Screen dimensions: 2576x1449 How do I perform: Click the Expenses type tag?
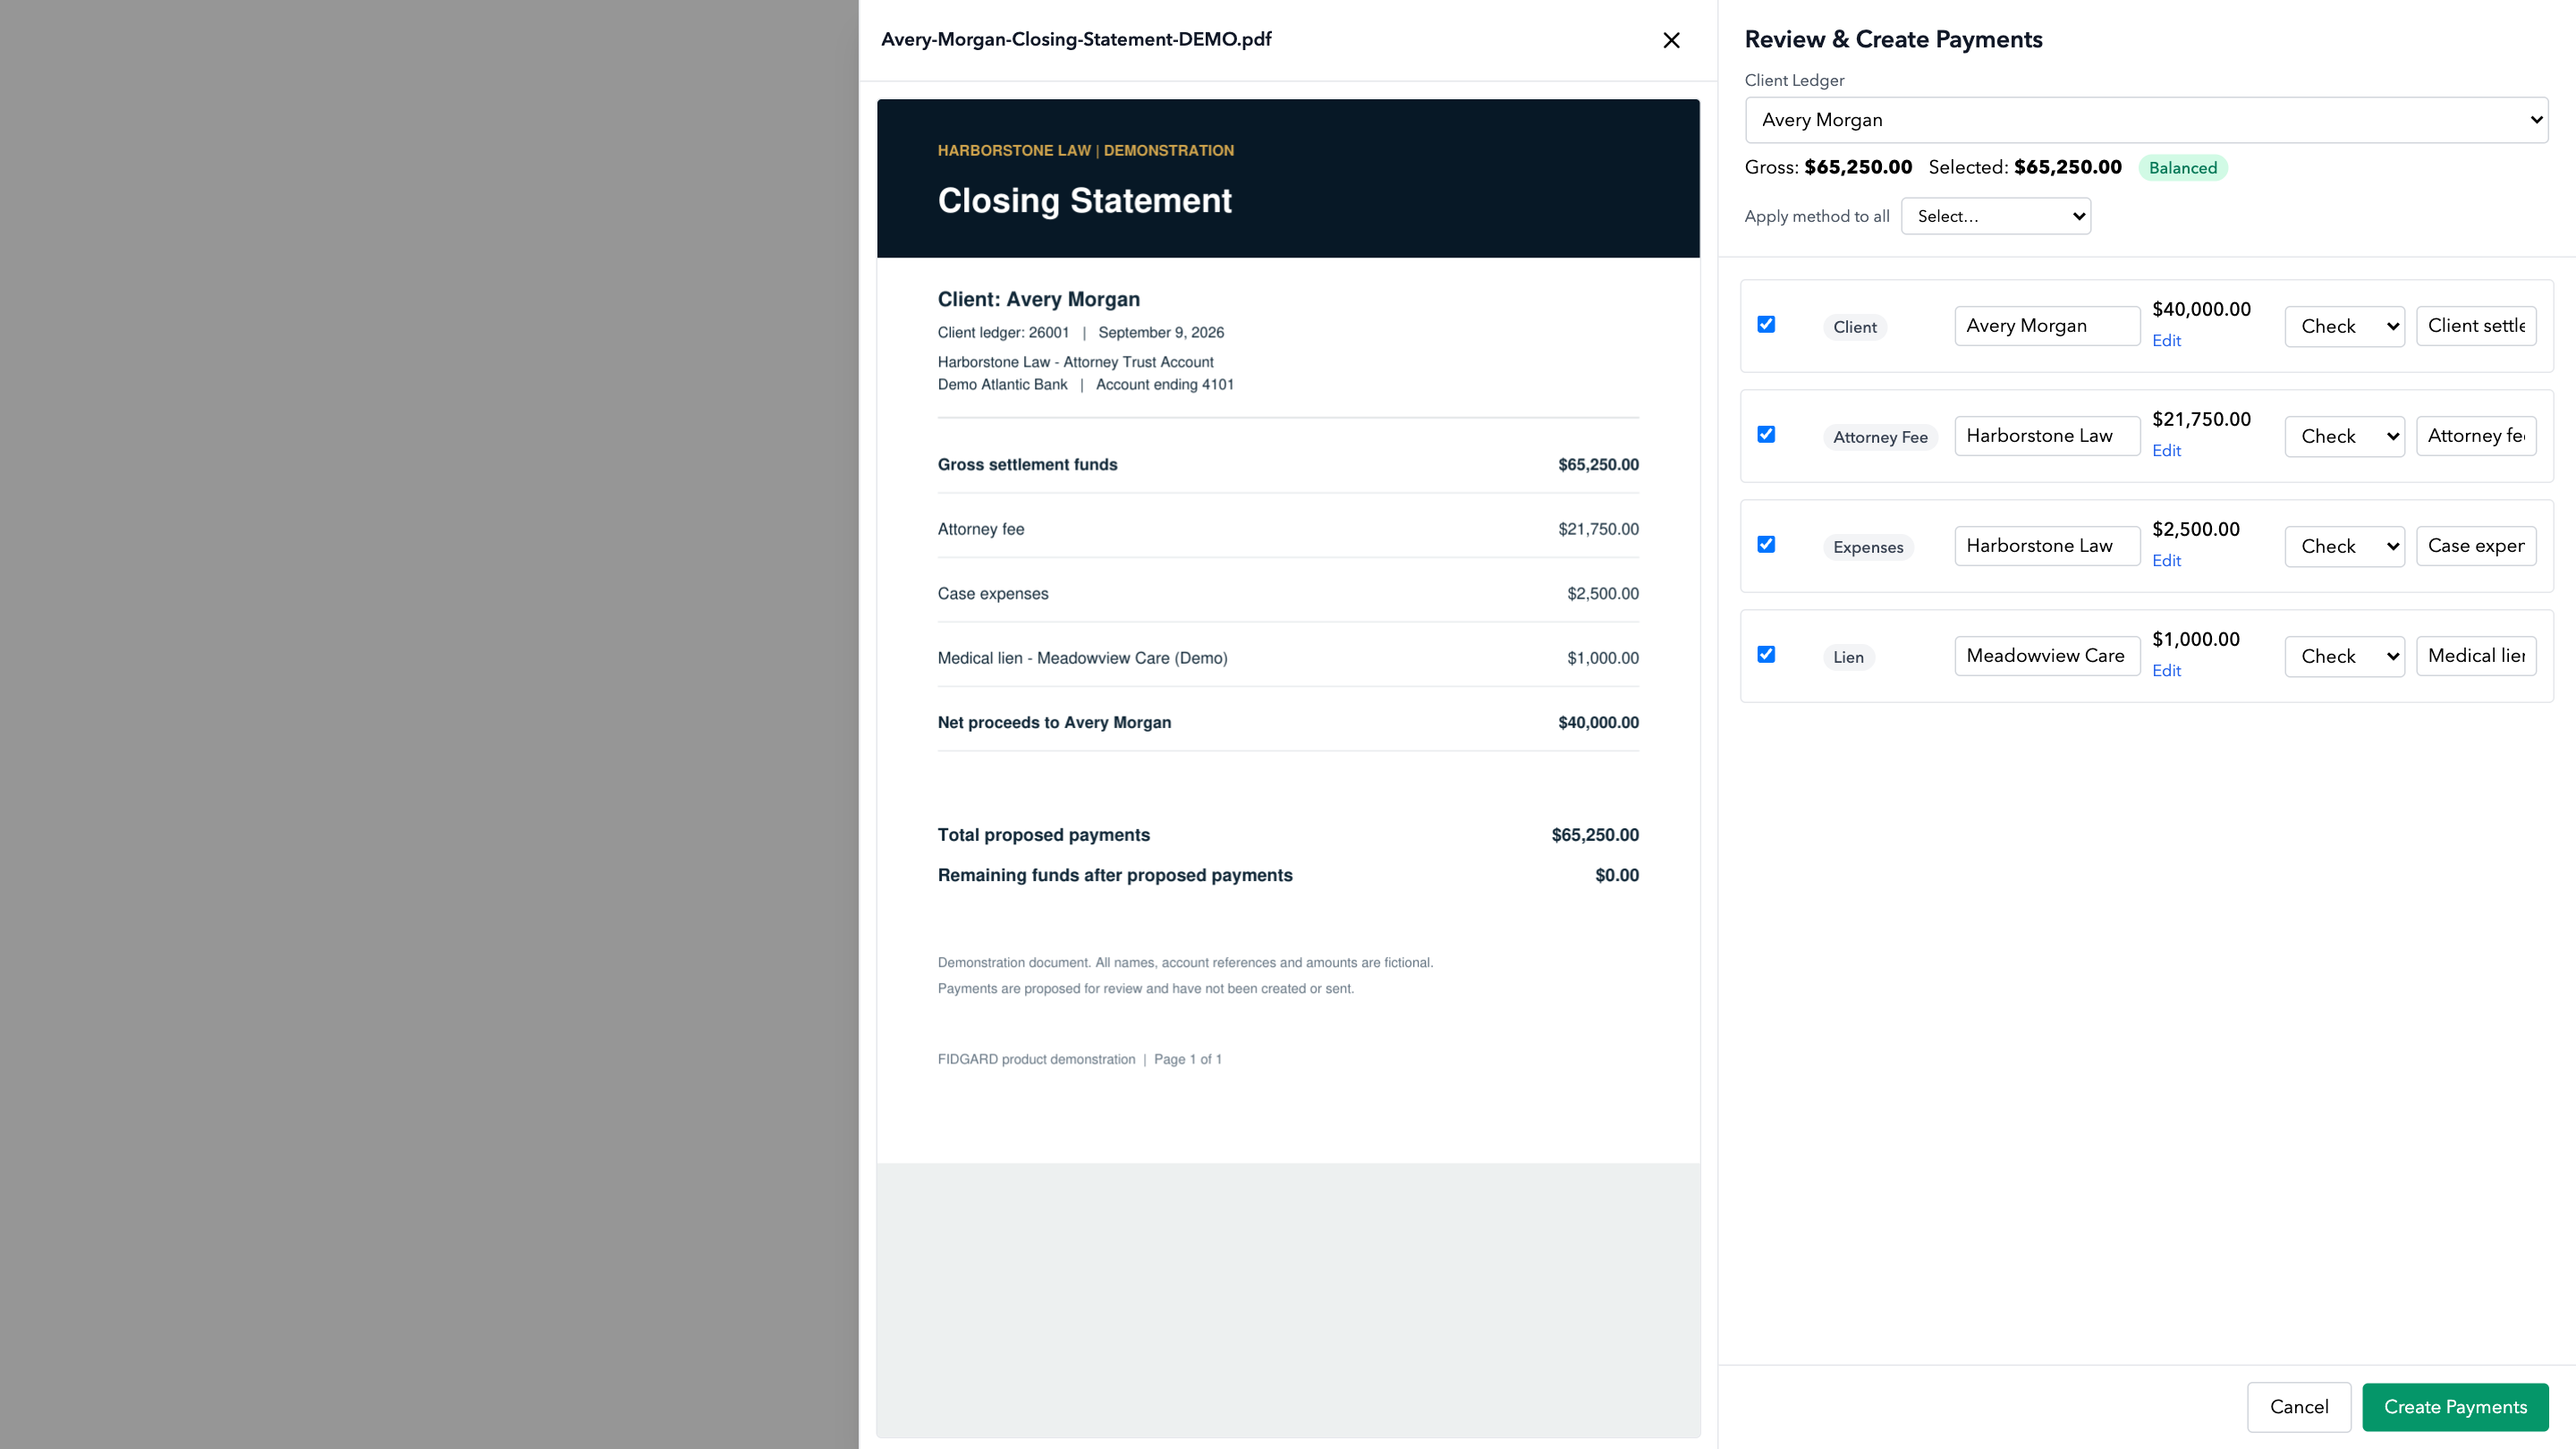point(1868,547)
